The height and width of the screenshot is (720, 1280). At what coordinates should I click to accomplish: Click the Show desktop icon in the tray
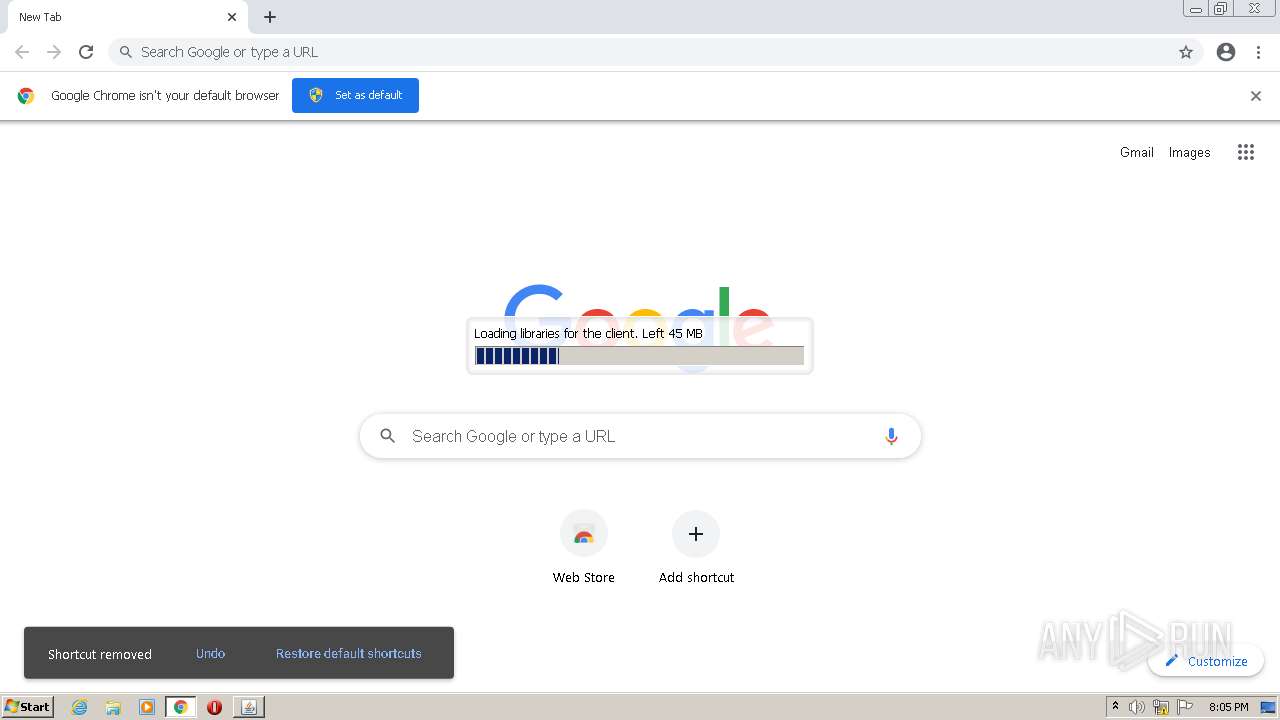[x=1269, y=707]
